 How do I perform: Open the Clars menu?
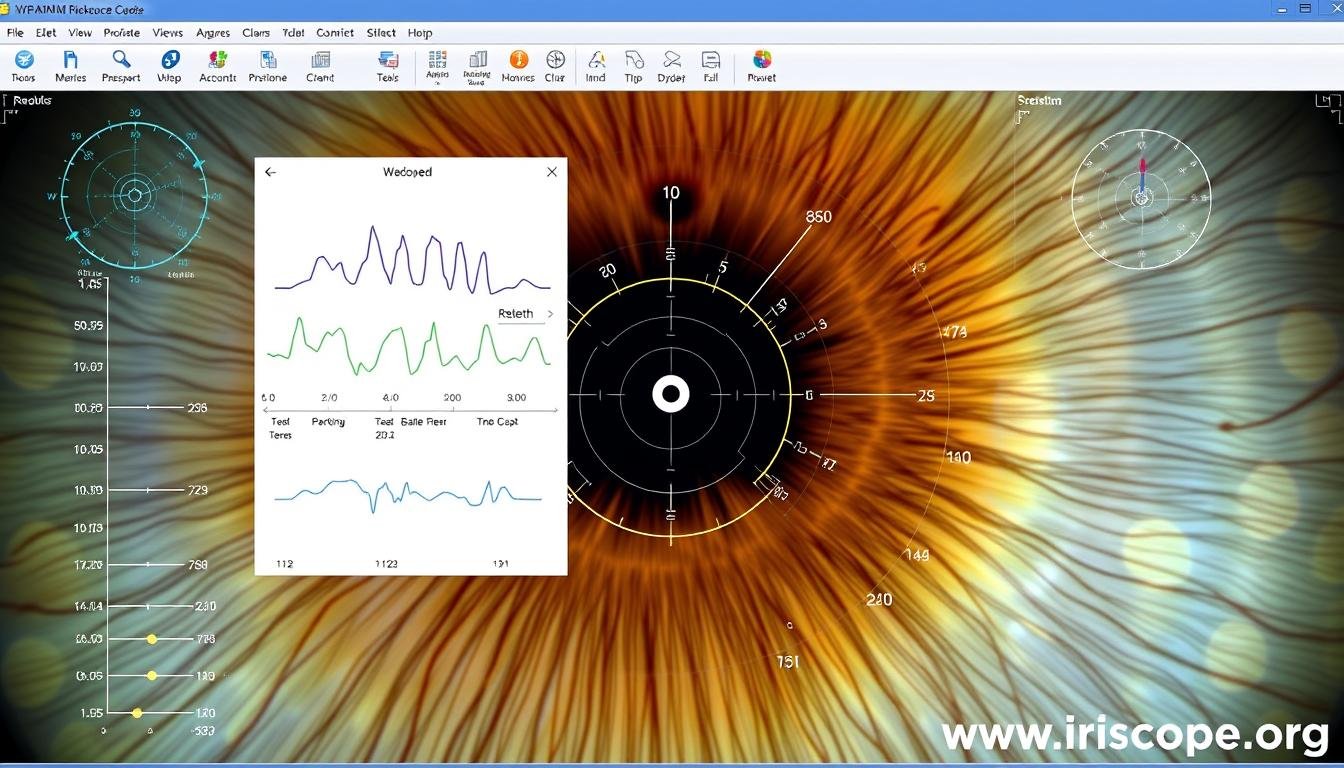(x=256, y=33)
